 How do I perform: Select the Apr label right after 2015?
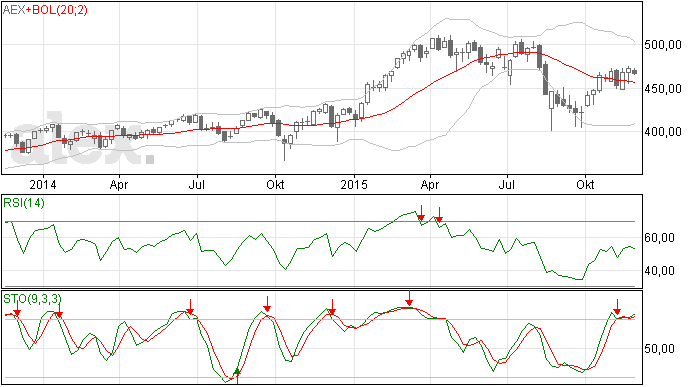tap(429, 184)
